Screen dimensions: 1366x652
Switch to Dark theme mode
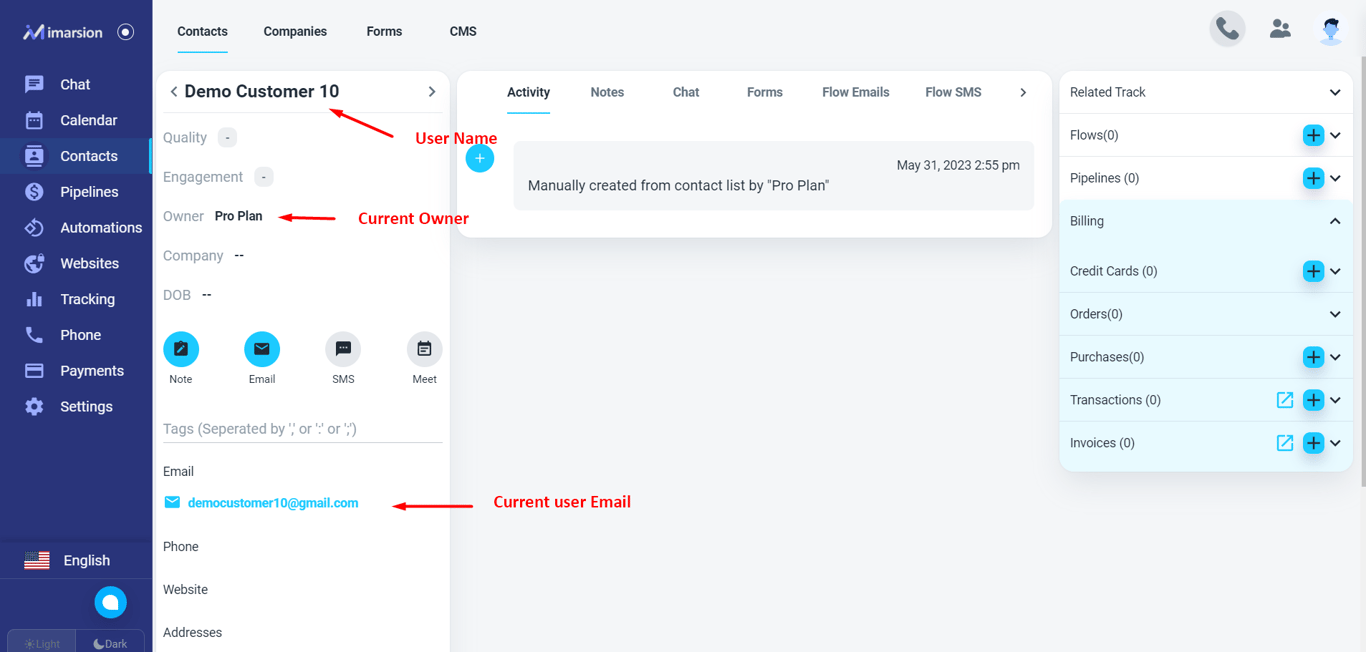[110, 643]
